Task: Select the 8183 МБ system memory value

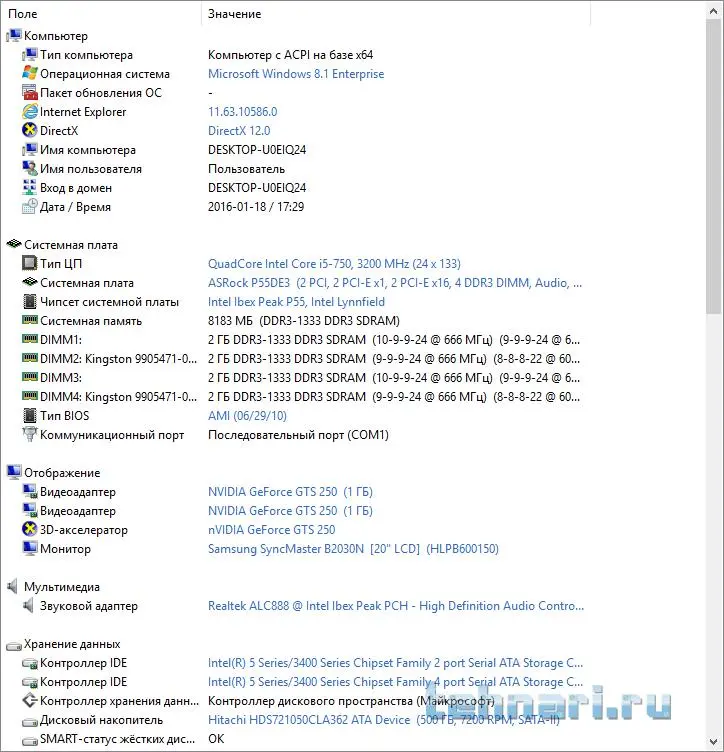Action: 304,321
